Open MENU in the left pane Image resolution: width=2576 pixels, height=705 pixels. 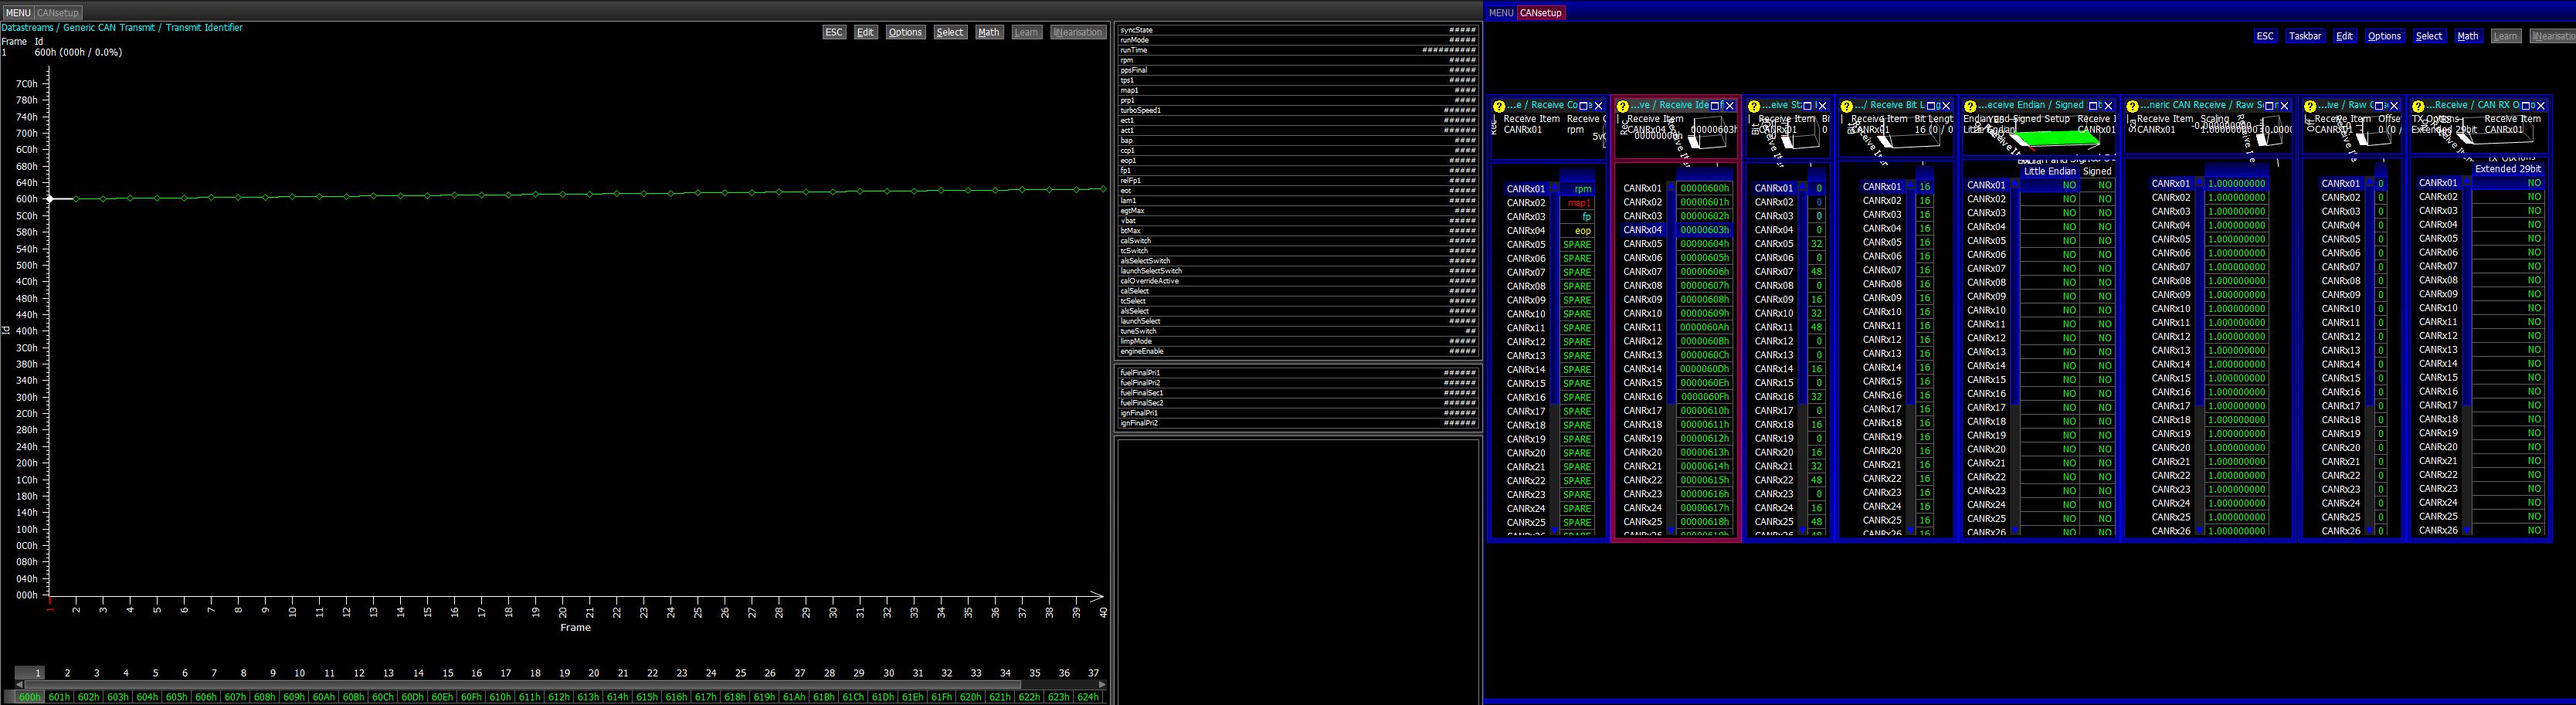tap(17, 13)
